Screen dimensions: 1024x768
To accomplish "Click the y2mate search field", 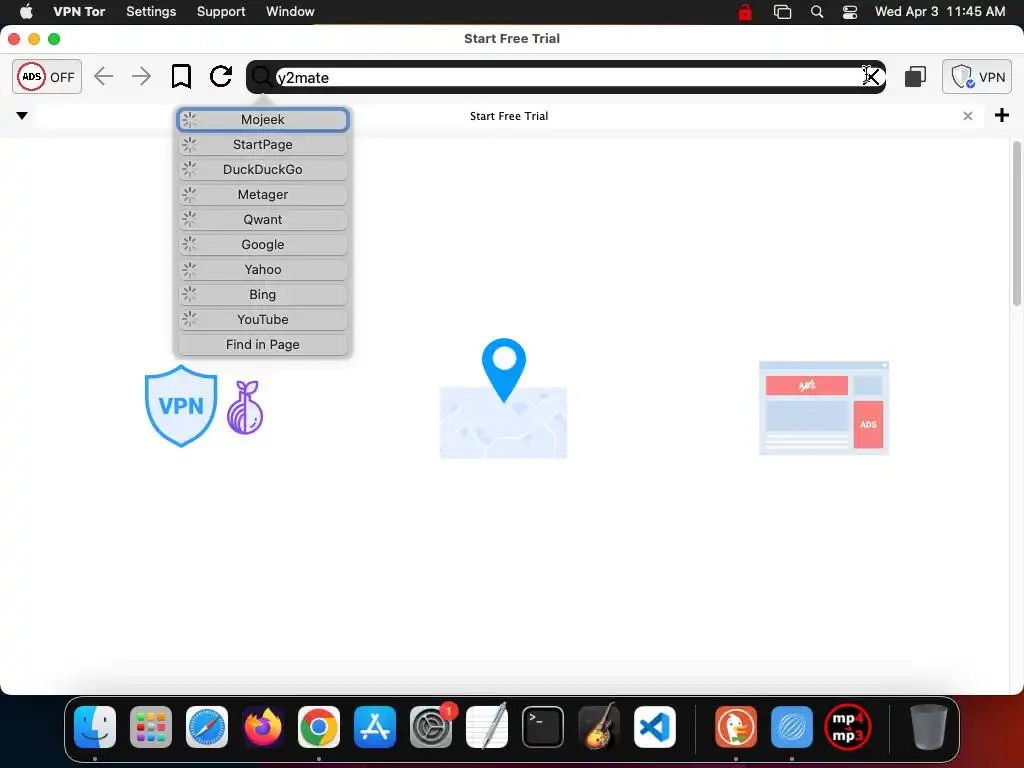I will click(568, 77).
